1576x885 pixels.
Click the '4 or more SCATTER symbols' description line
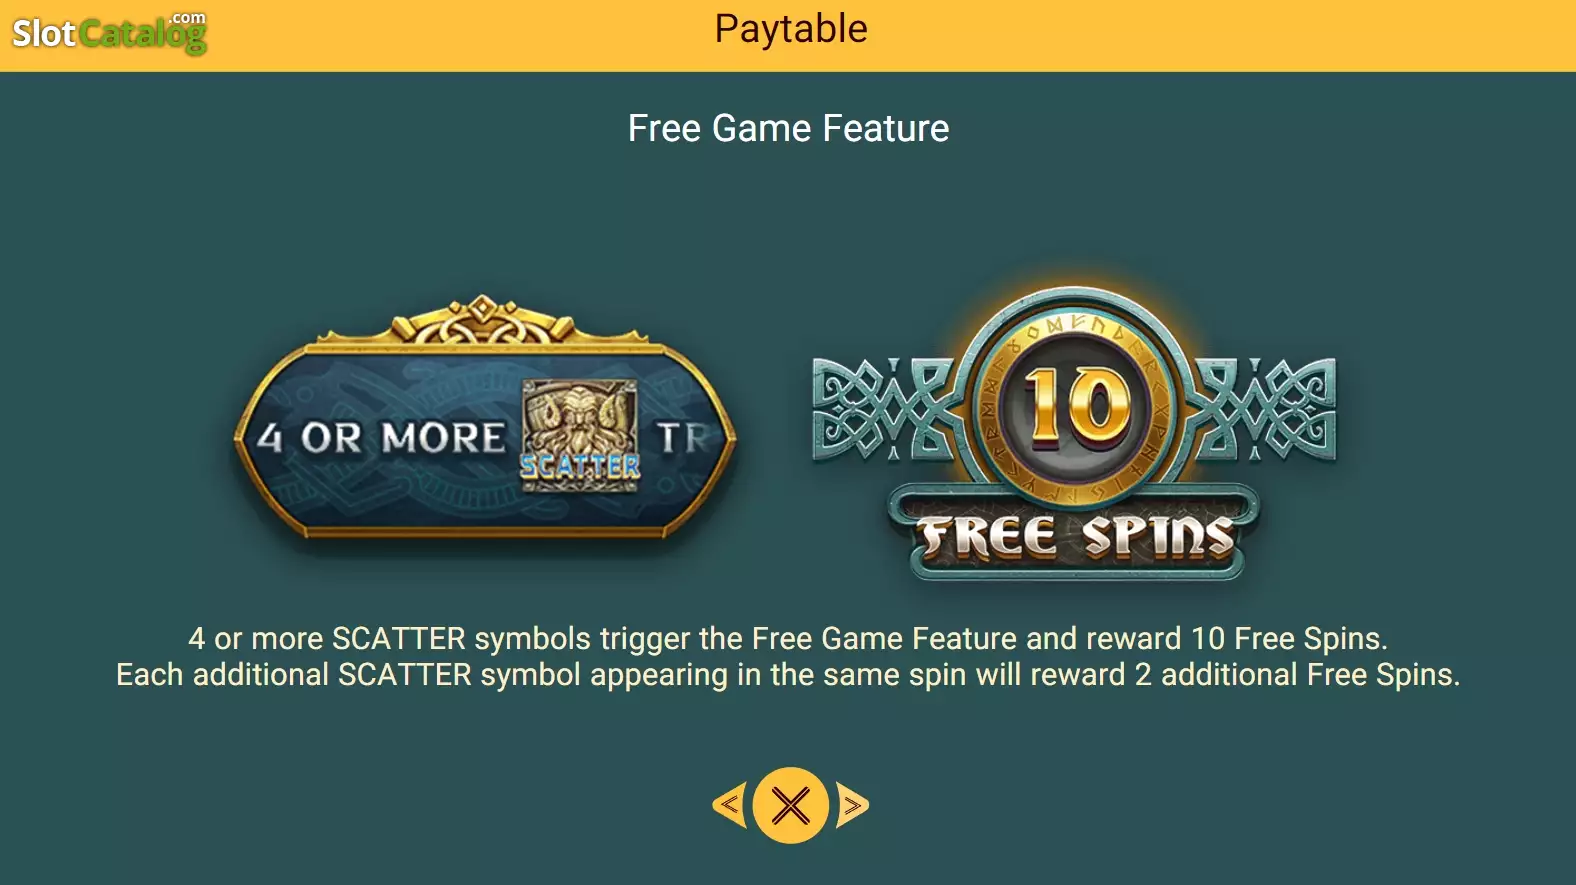pyautogui.click(x=788, y=638)
